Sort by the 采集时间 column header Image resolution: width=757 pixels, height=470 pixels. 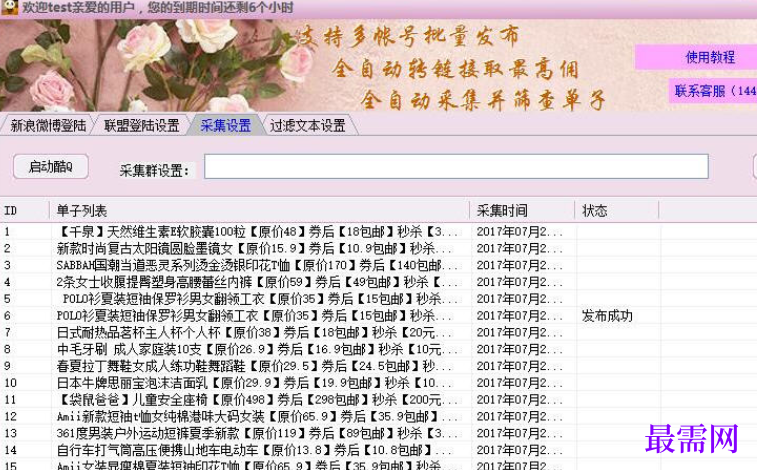[522, 211]
